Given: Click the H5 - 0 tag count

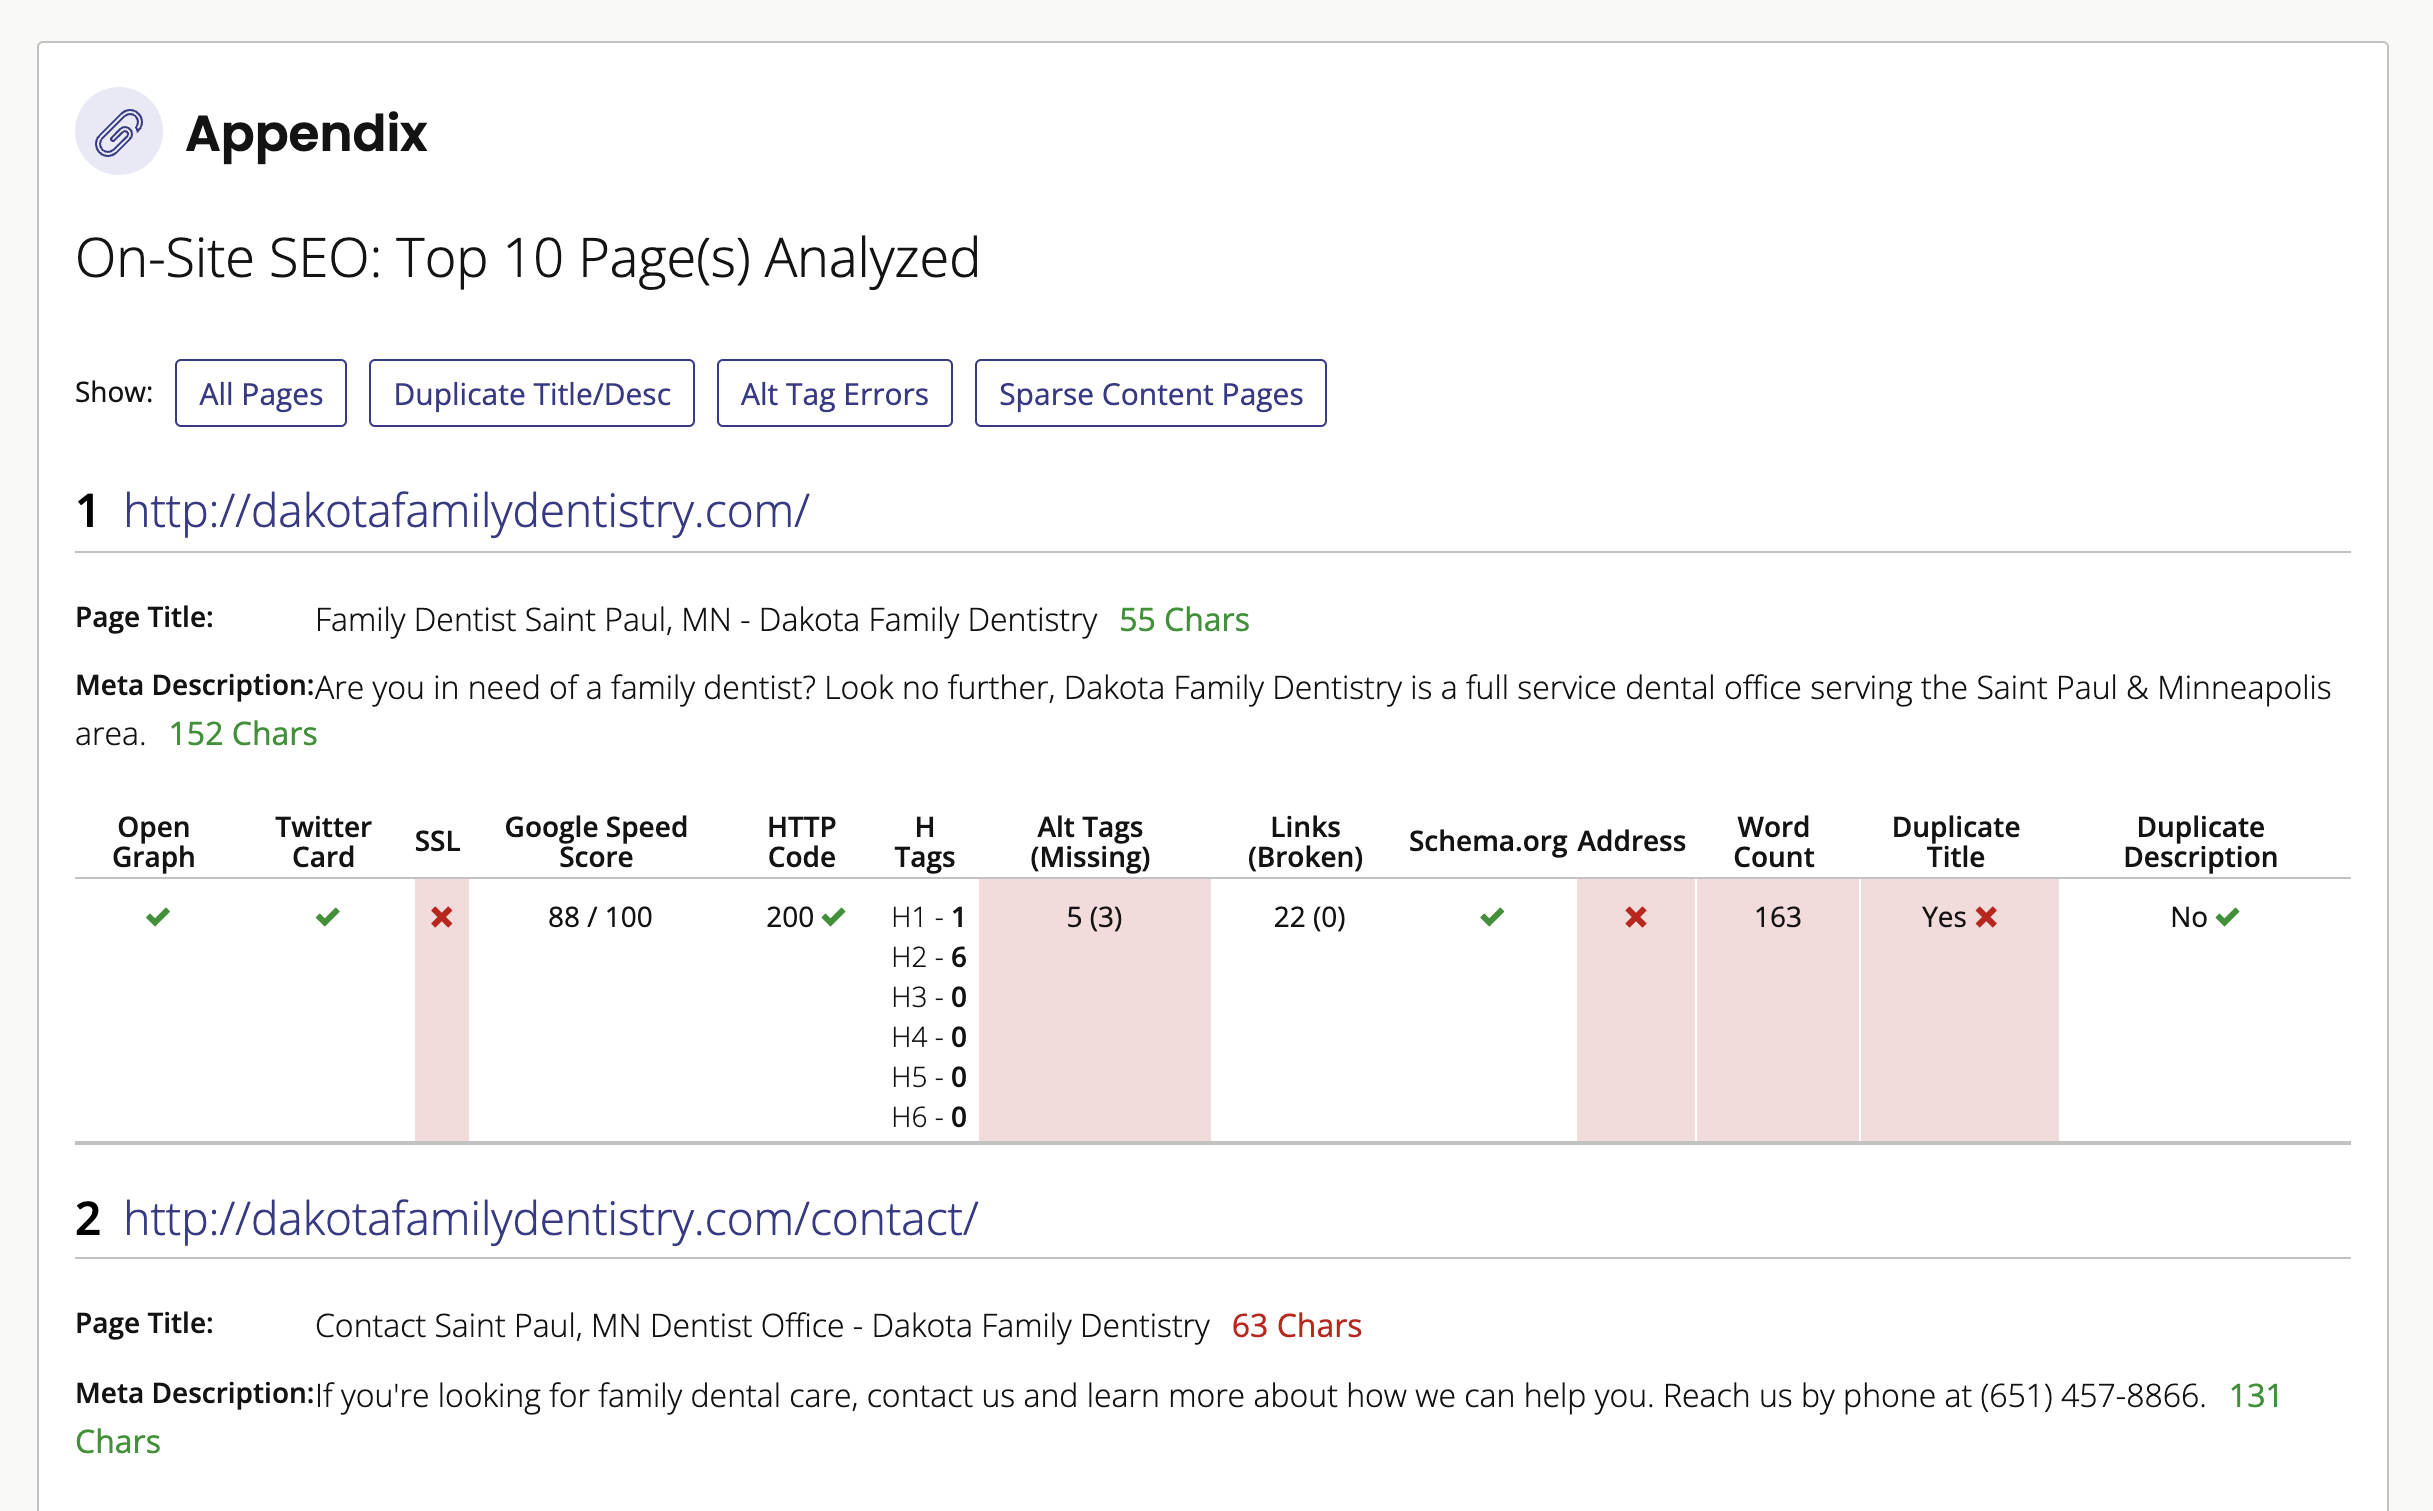Looking at the screenshot, I should click(x=929, y=1077).
